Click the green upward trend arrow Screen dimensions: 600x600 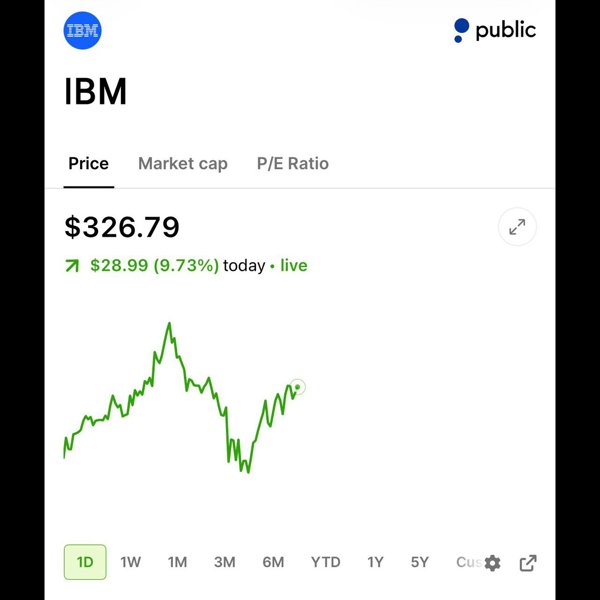(72, 266)
